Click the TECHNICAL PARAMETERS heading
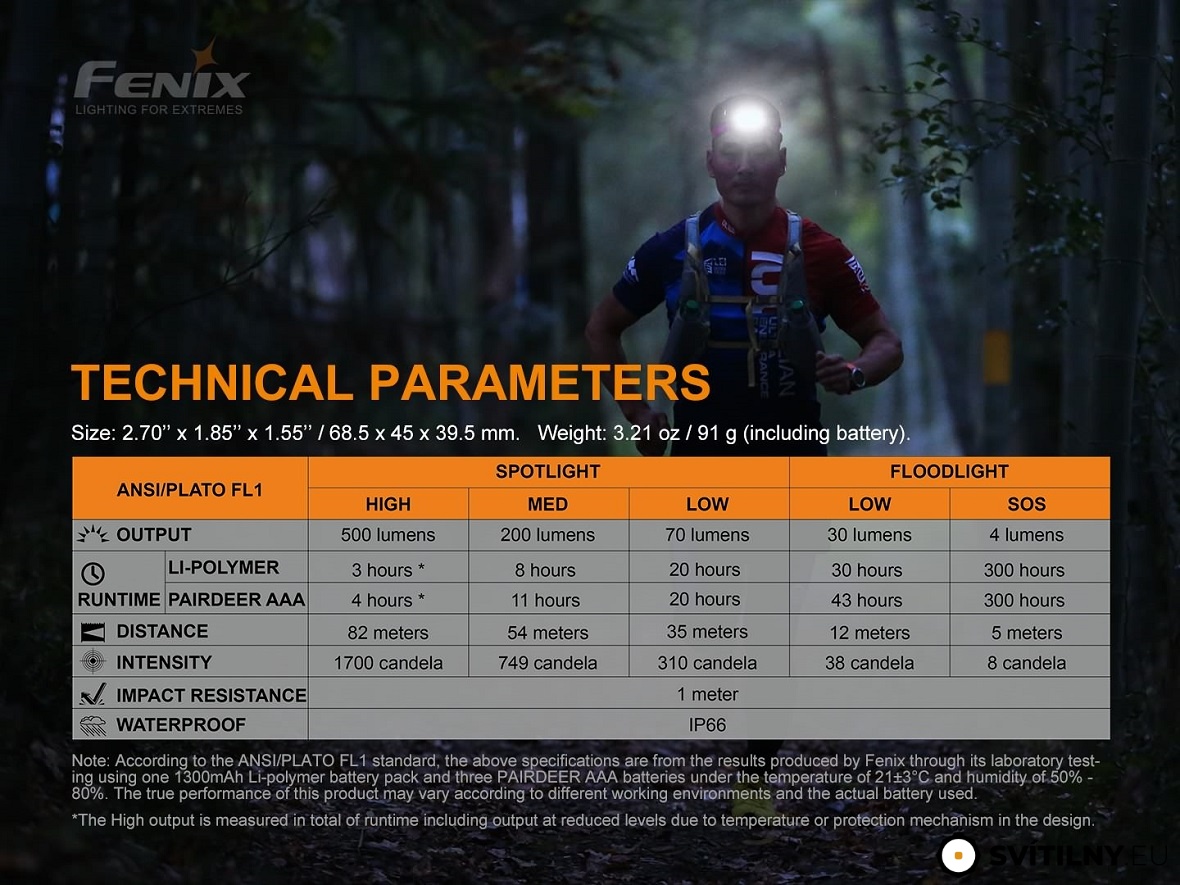1180x885 pixels. click(391, 383)
